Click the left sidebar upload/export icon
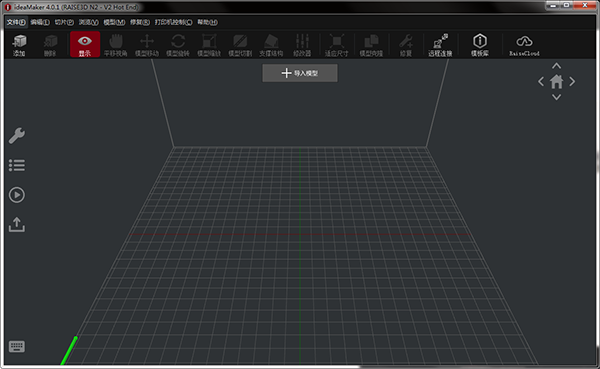Screen dimensions: 600x369 pos(17,224)
